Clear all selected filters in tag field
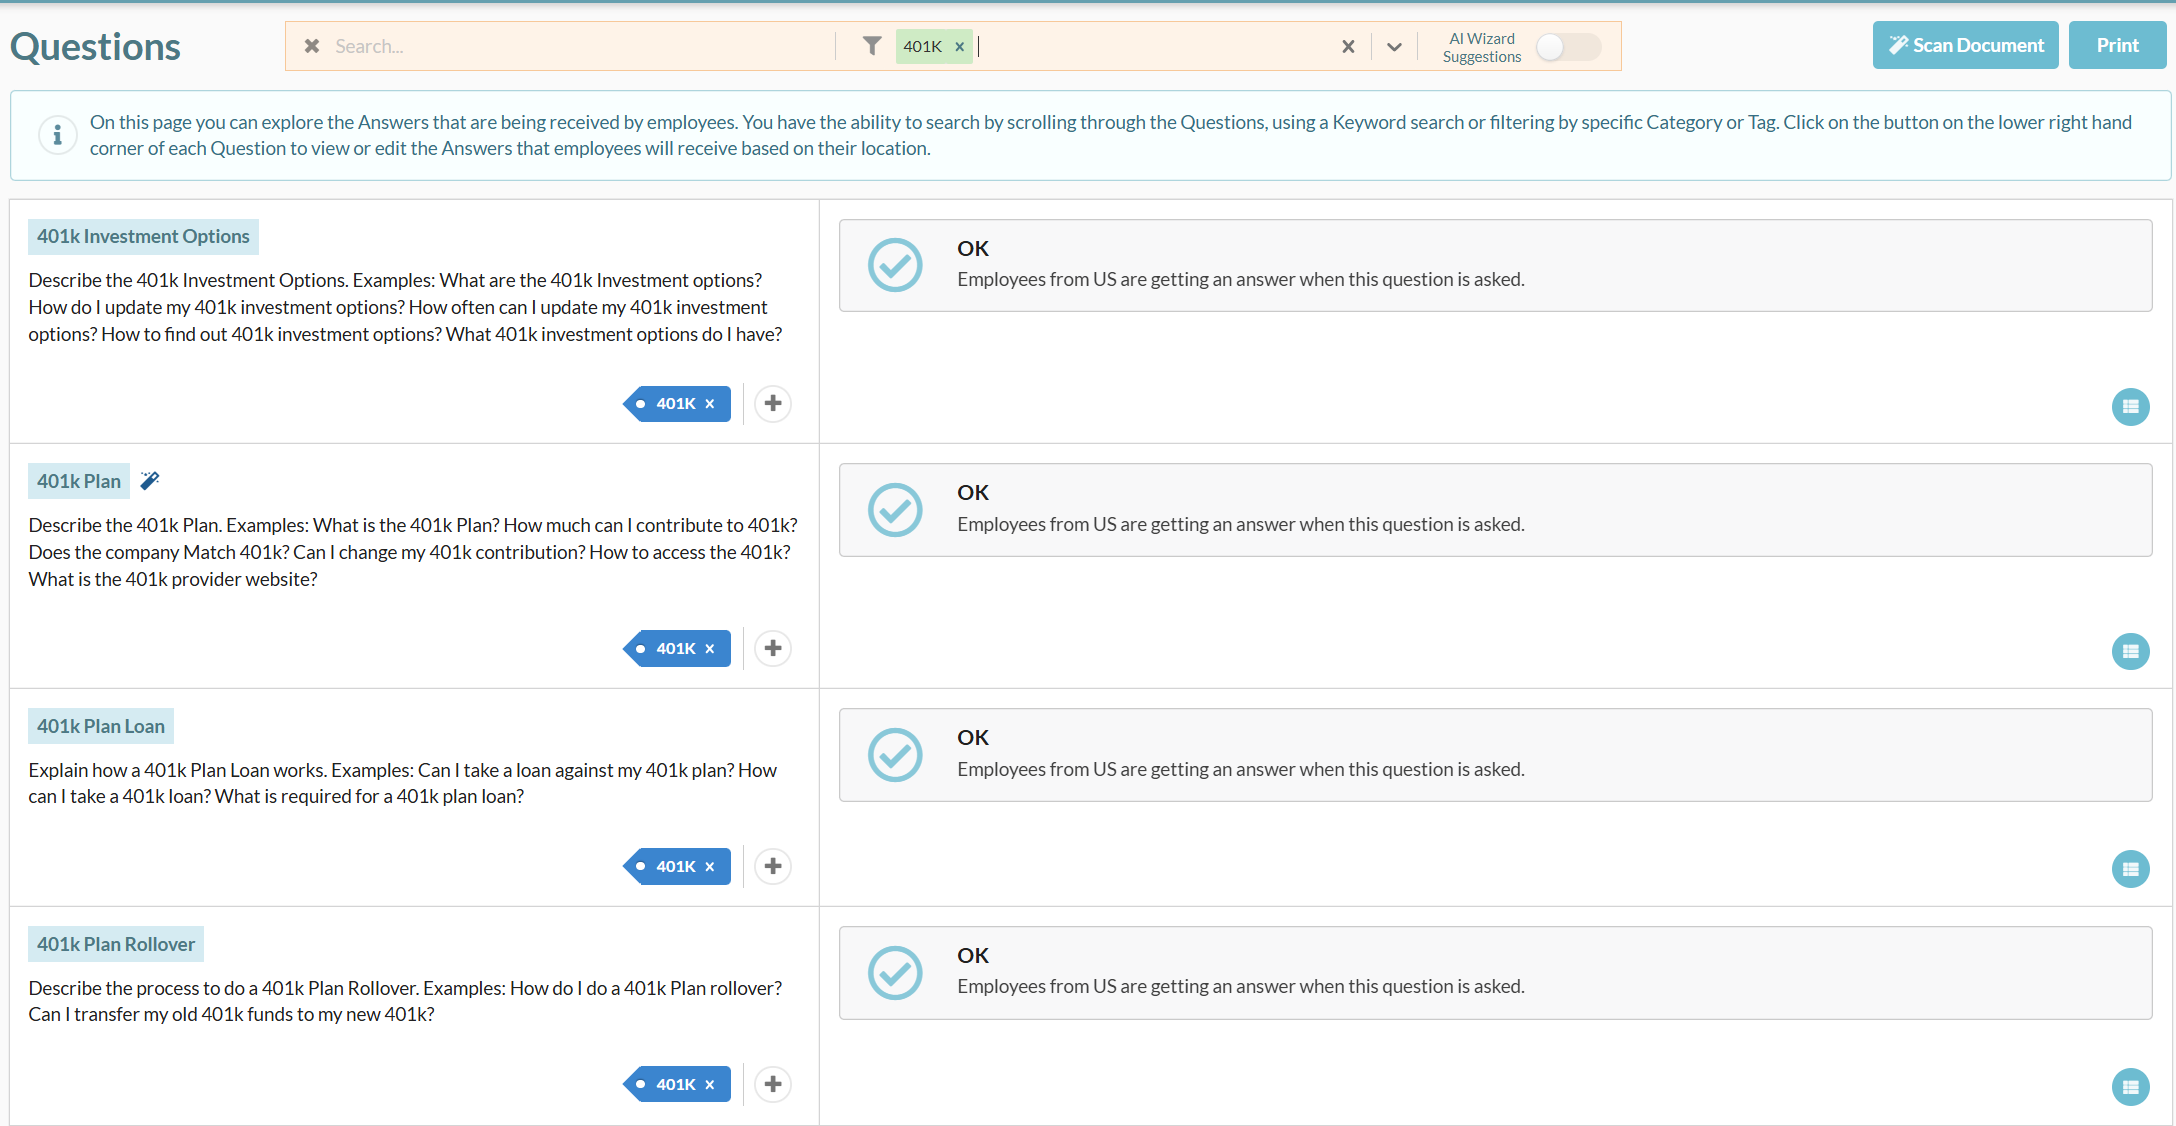This screenshot has height=1126, width=2176. pyautogui.click(x=1348, y=47)
